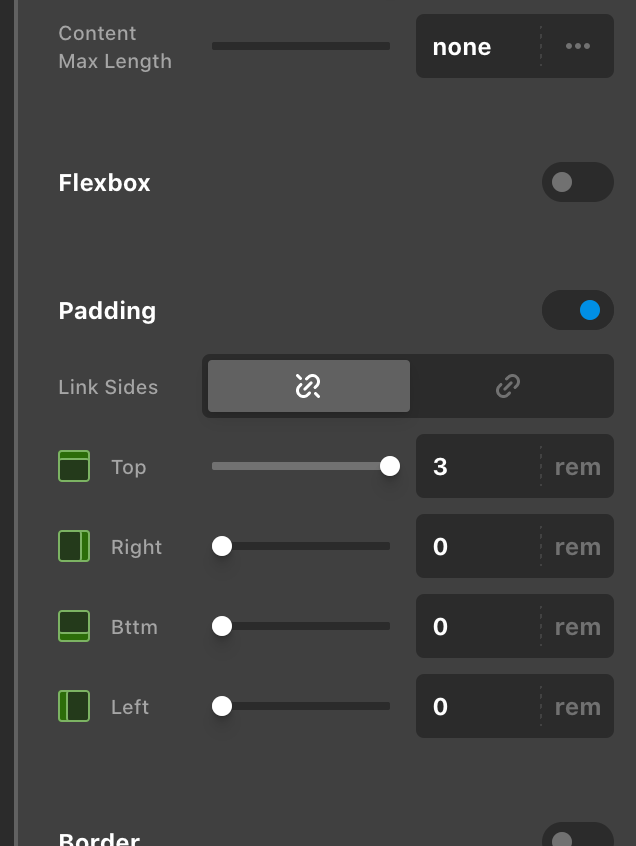Click the Bttm padding side icon
636x846 pixels.
(x=74, y=626)
